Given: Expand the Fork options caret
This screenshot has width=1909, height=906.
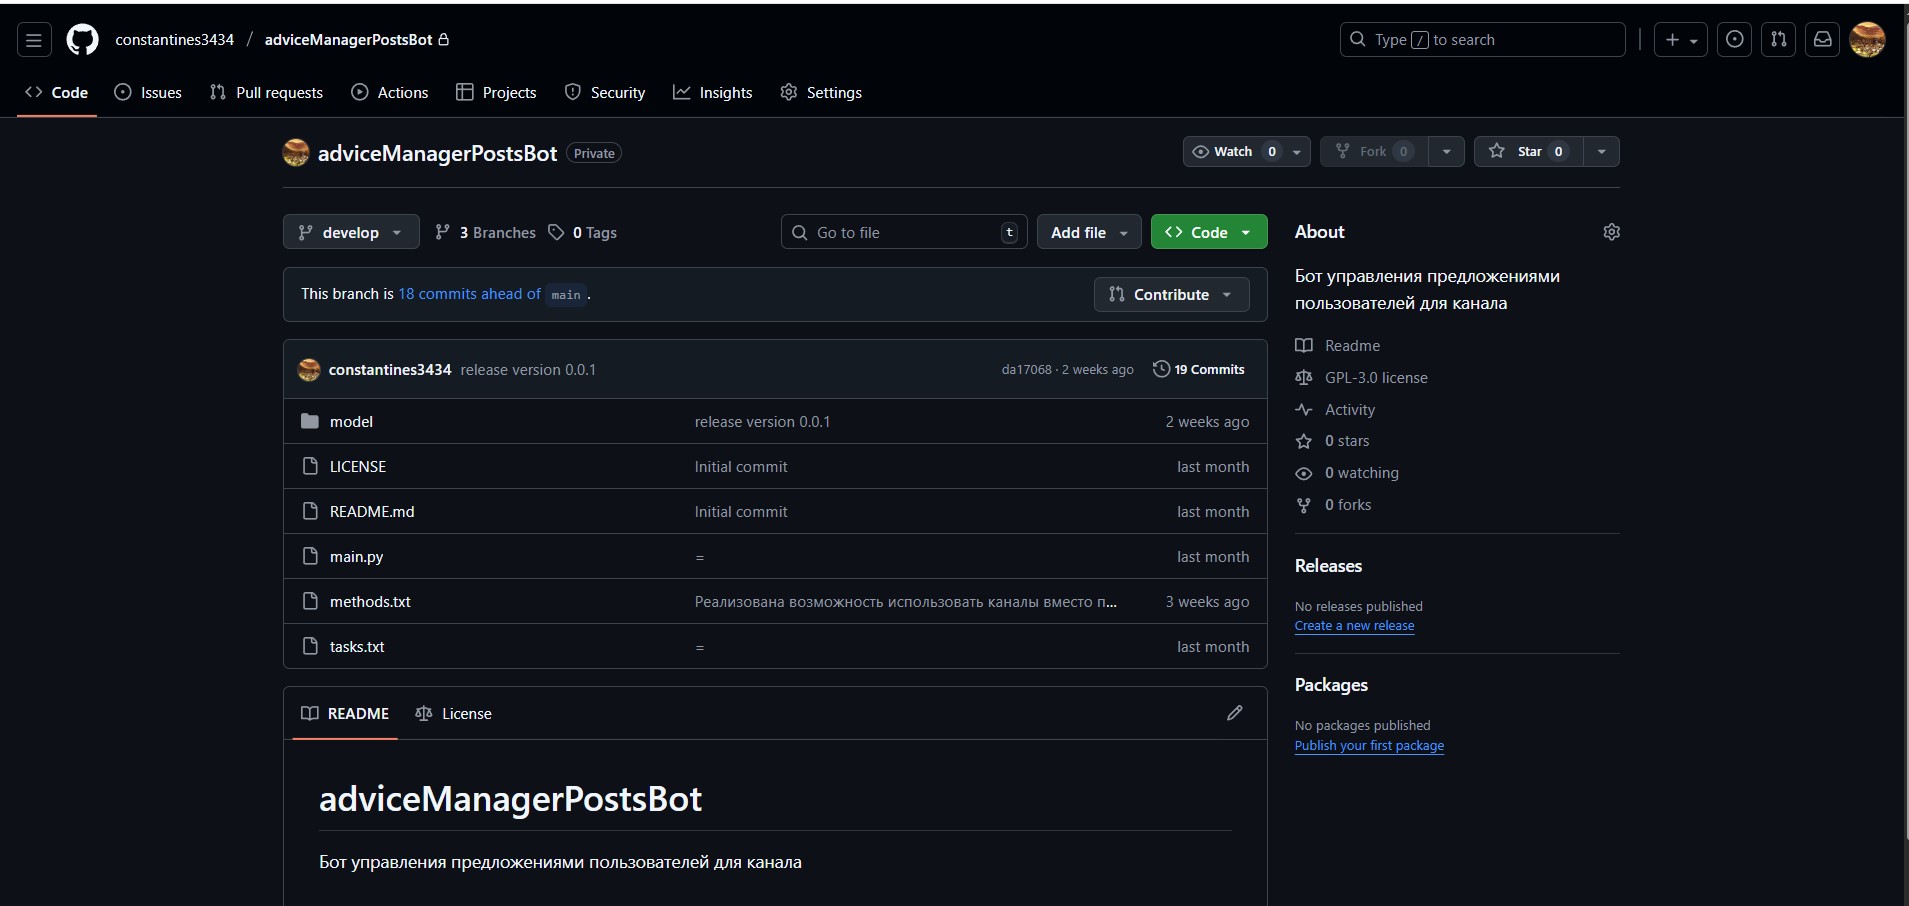Looking at the screenshot, I should [1446, 152].
